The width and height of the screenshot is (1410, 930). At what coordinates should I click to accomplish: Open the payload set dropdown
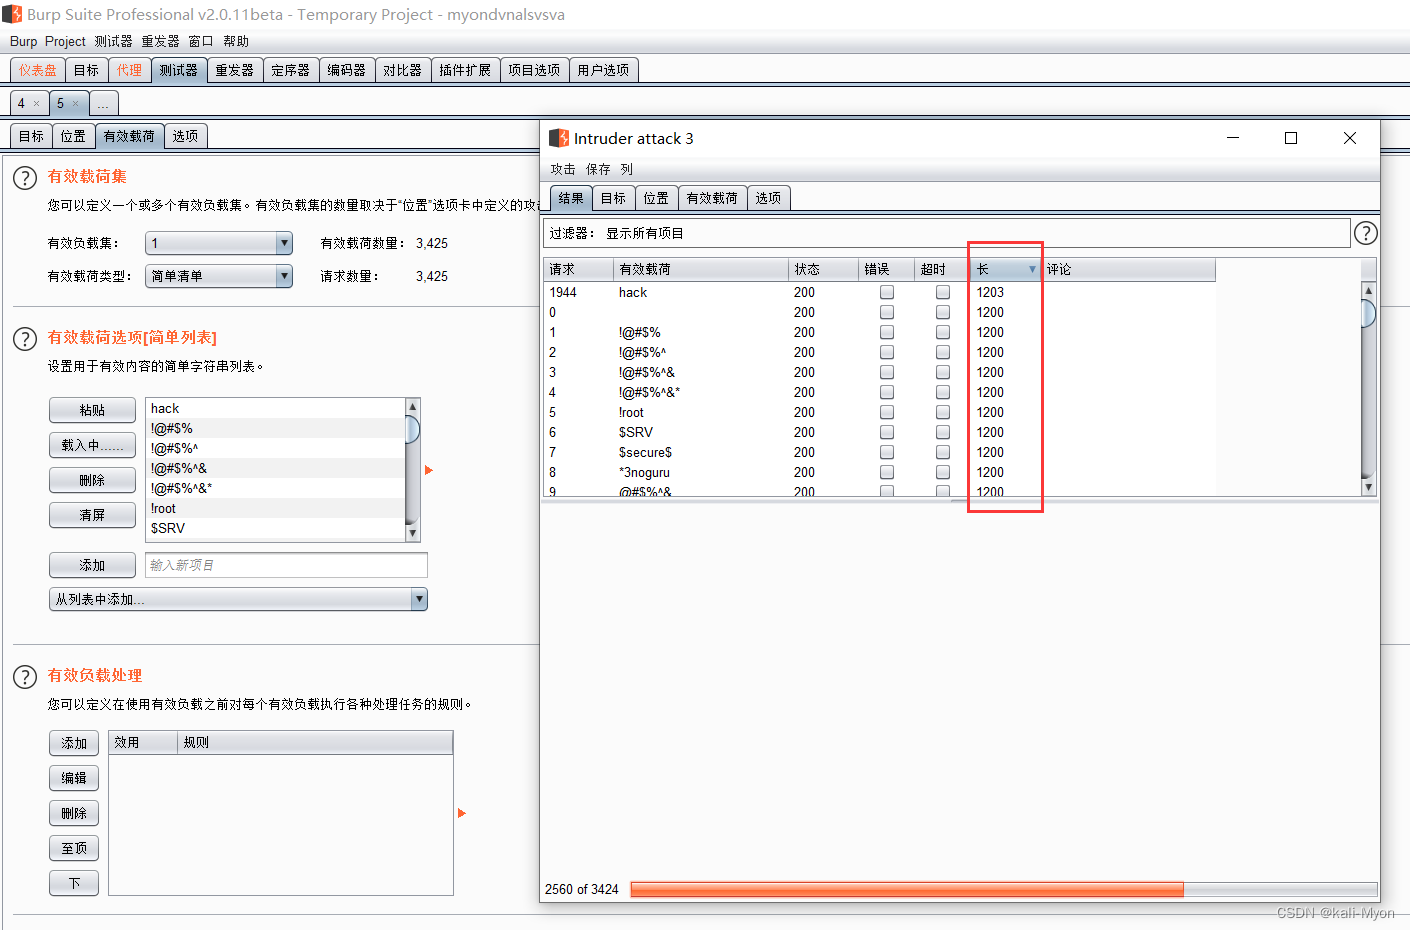[x=219, y=243]
